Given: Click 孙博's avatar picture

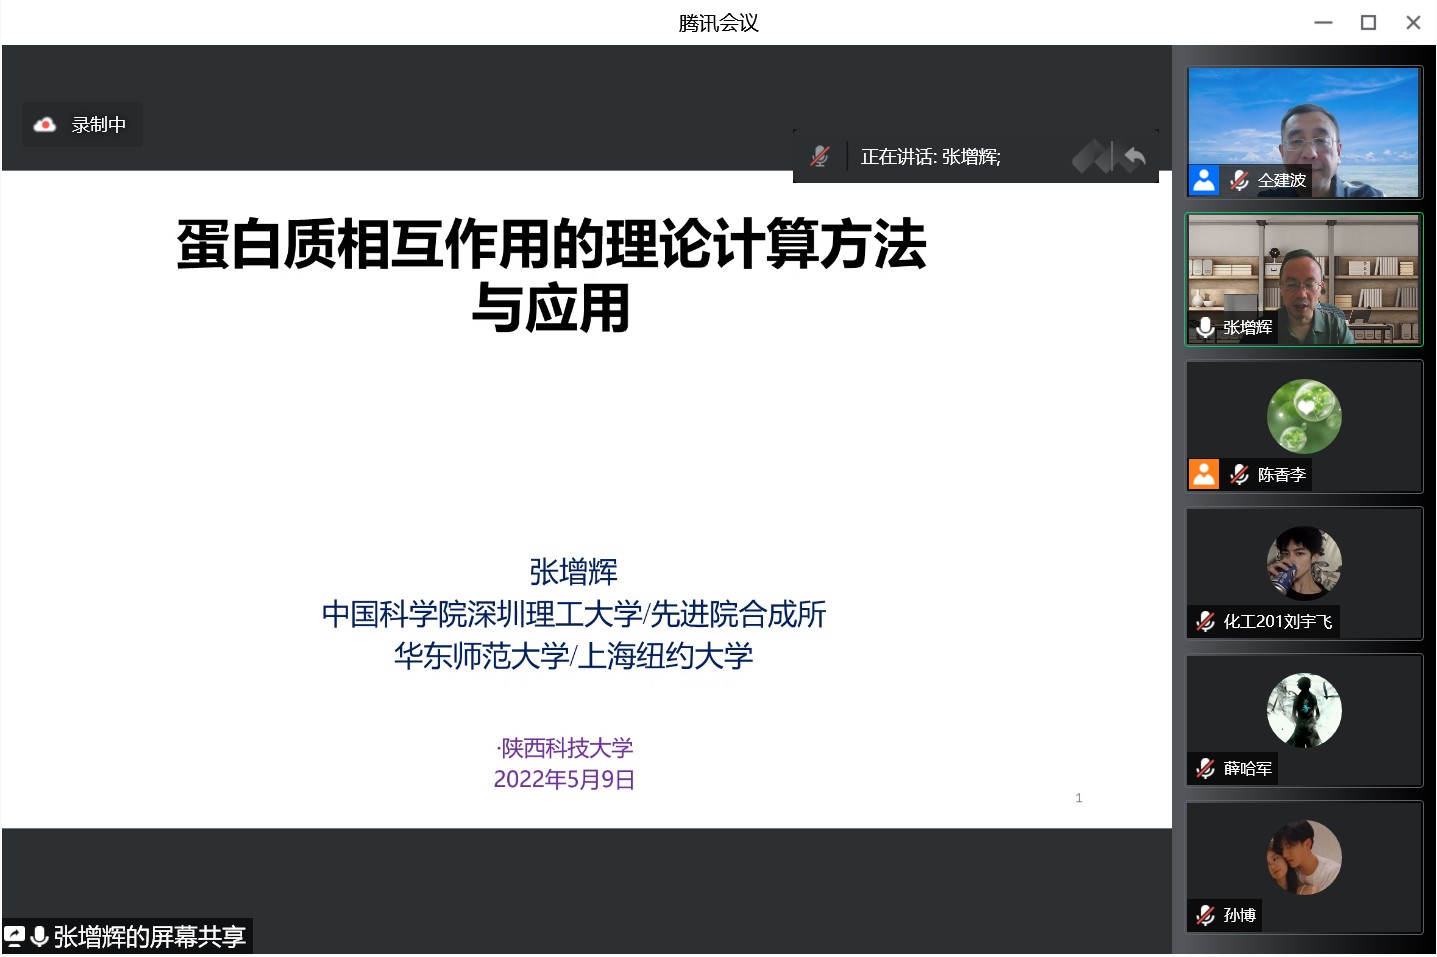Looking at the screenshot, I should [x=1304, y=857].
